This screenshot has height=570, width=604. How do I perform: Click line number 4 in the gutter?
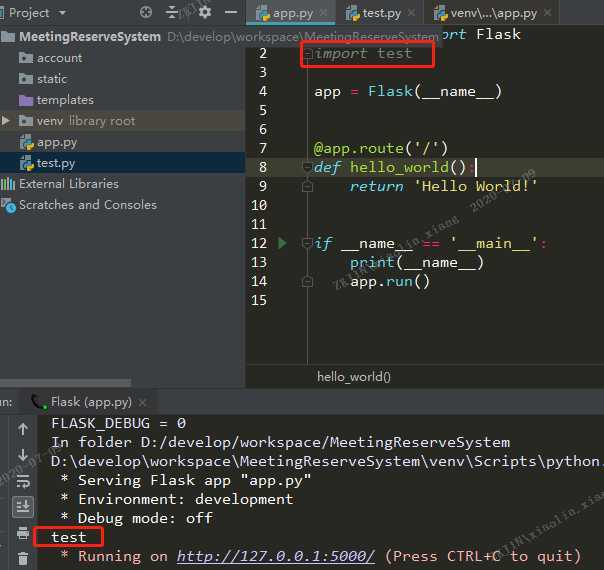[263, 92]
